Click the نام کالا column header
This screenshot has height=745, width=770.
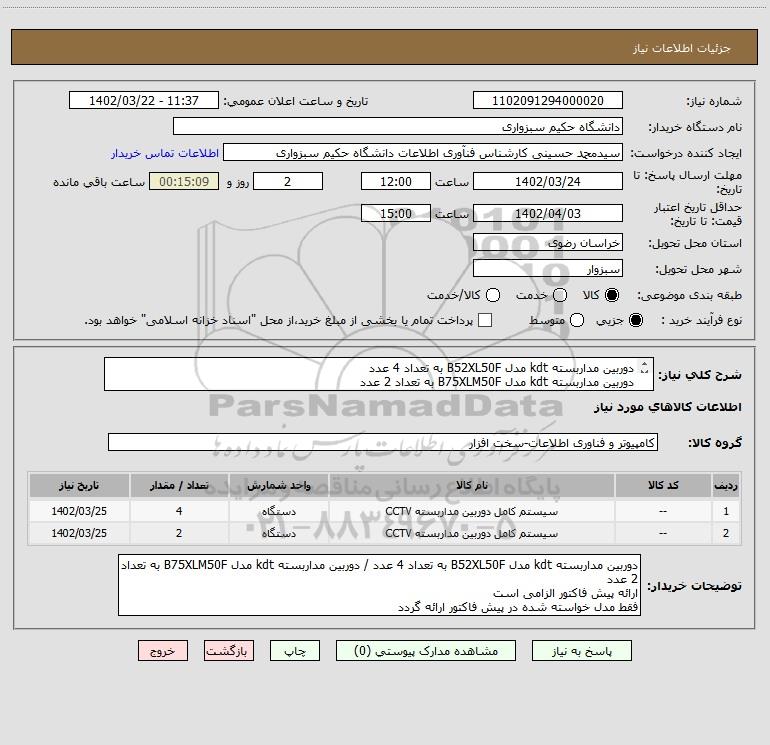471,486
